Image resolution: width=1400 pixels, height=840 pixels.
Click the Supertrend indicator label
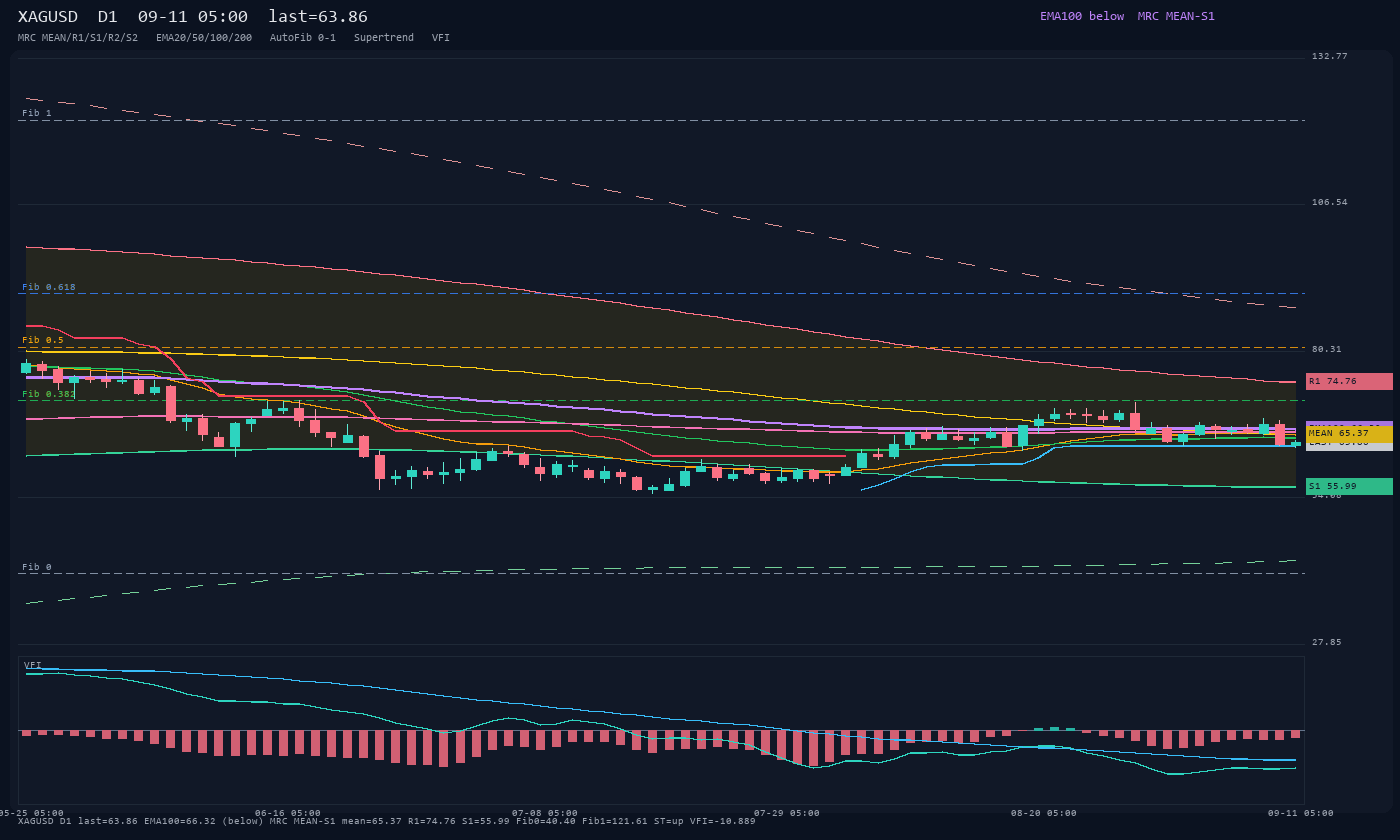(384, 38)
